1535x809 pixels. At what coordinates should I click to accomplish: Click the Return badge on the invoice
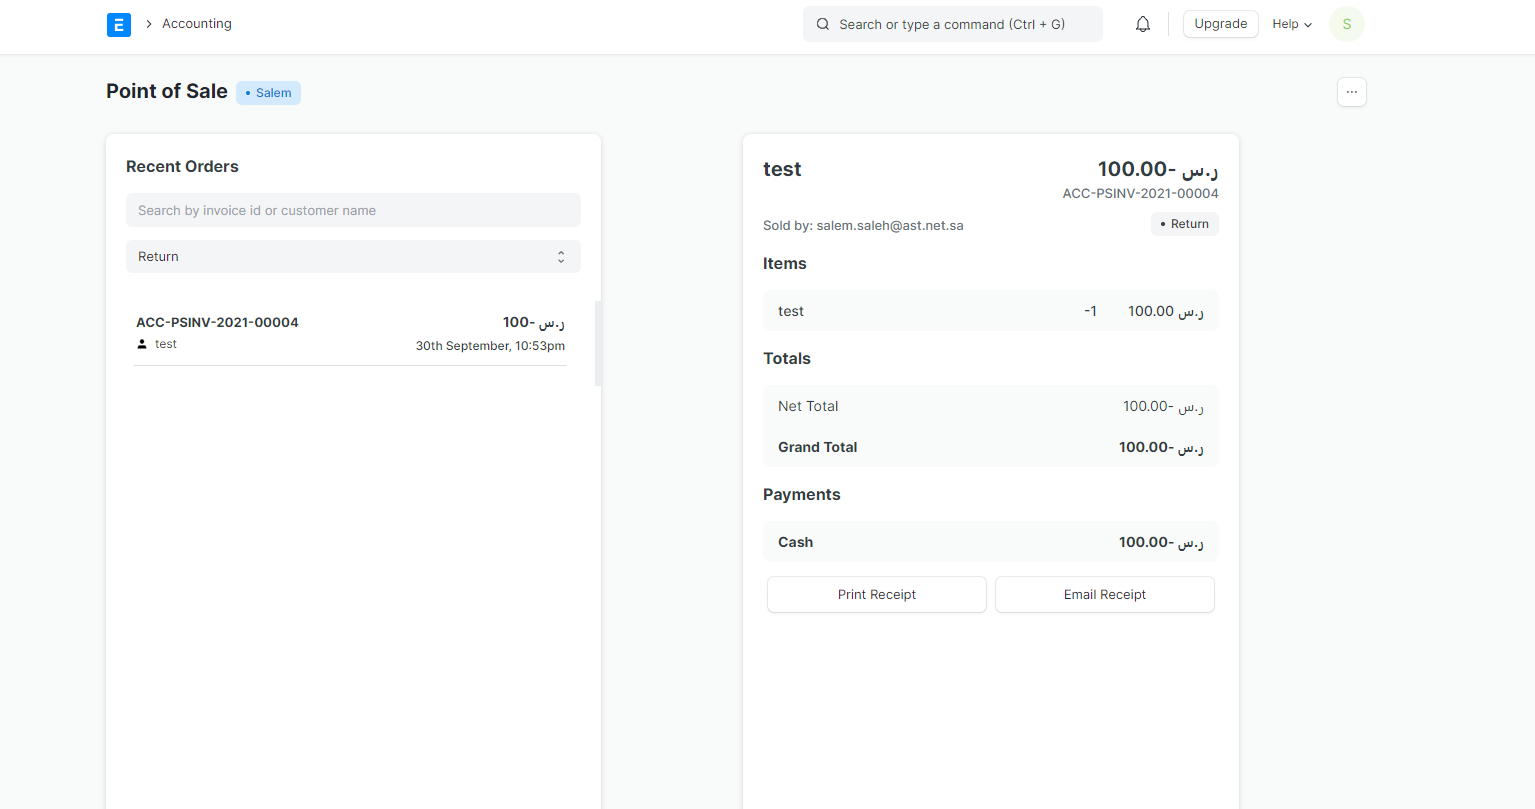1184,224
